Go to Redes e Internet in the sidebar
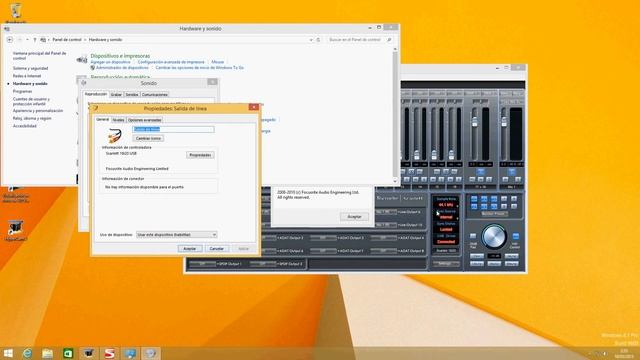Image resolution: width=640 pixels, height=360 pixels. point(27,76)
